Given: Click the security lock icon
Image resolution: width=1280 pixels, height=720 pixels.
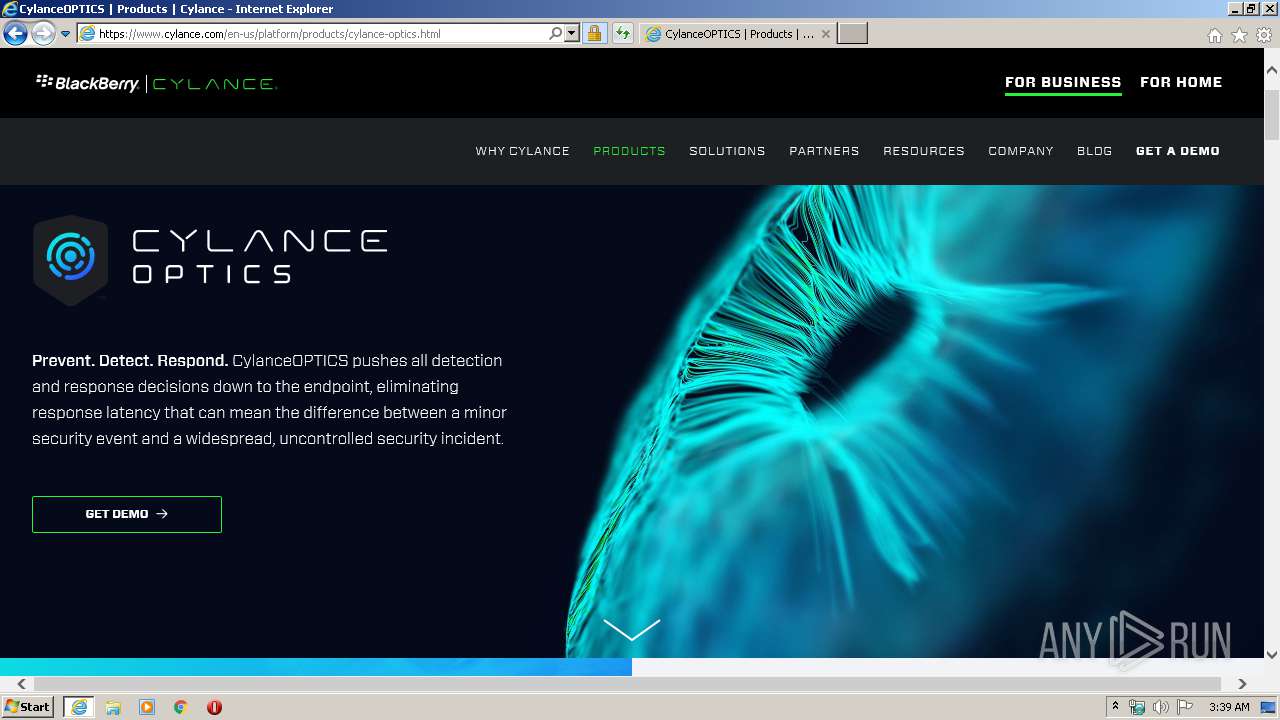Looking at the screenshot, I should pyautogui.click(x=594, y=33).
